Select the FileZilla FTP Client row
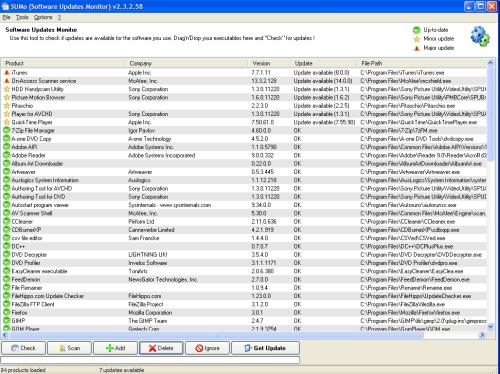 tap(244, 304)
